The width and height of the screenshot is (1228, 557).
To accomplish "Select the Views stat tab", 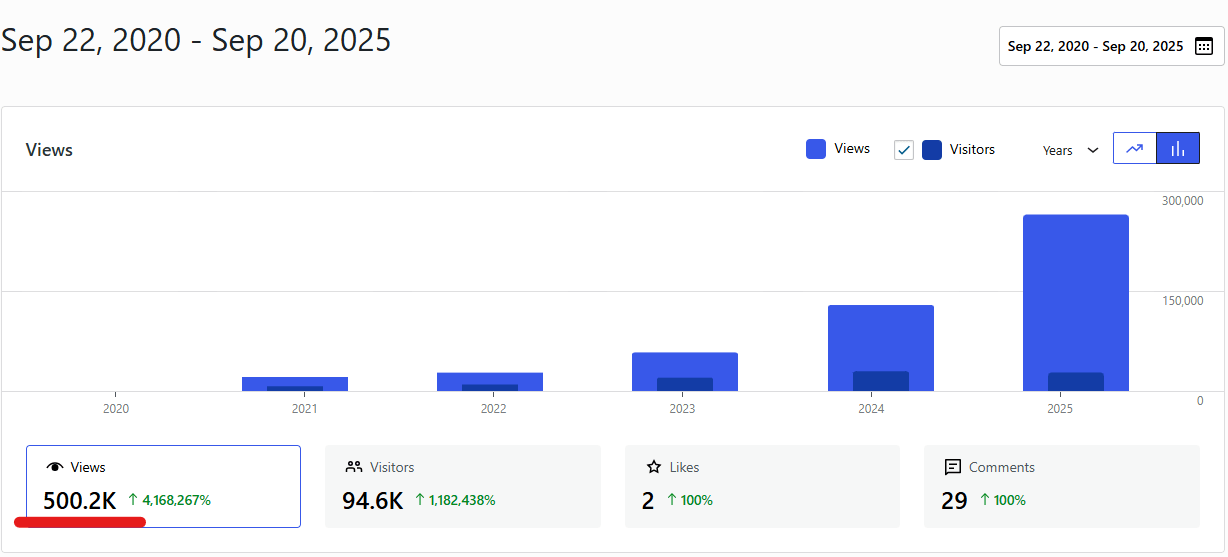I will click(163, 486).
